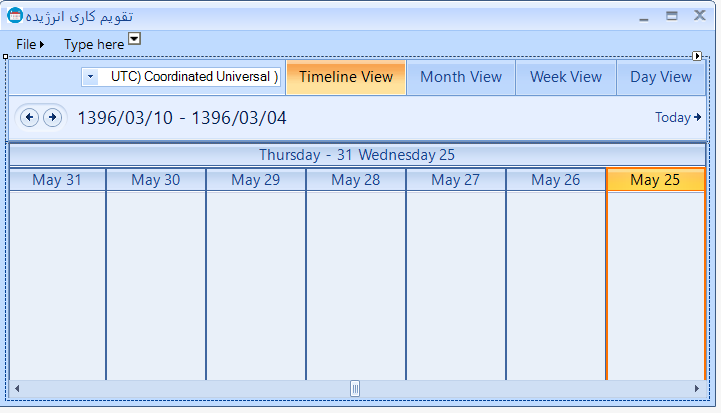Go to next date range arrow
The image size is (721, 413).
pyautogui.click(x=52, y=118)
